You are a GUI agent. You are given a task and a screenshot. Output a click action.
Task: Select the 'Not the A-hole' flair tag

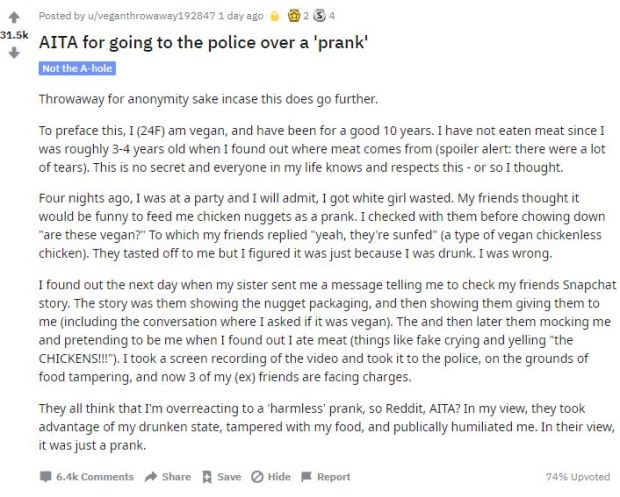coord(77,68)
